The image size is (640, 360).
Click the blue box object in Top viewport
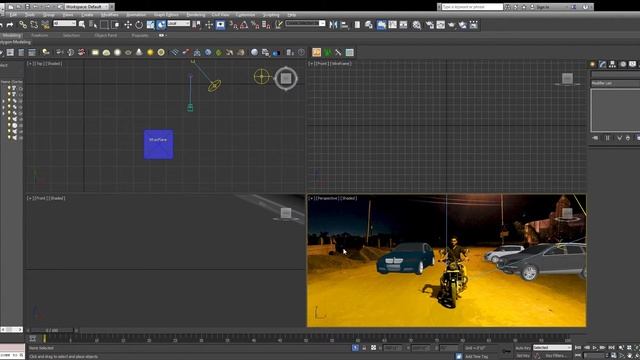click(x=158, y=144)
